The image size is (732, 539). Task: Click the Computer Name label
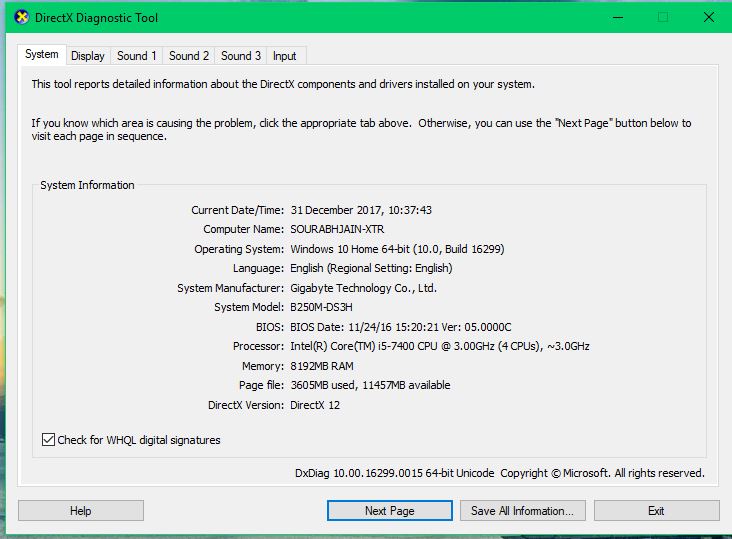[244, 229]
